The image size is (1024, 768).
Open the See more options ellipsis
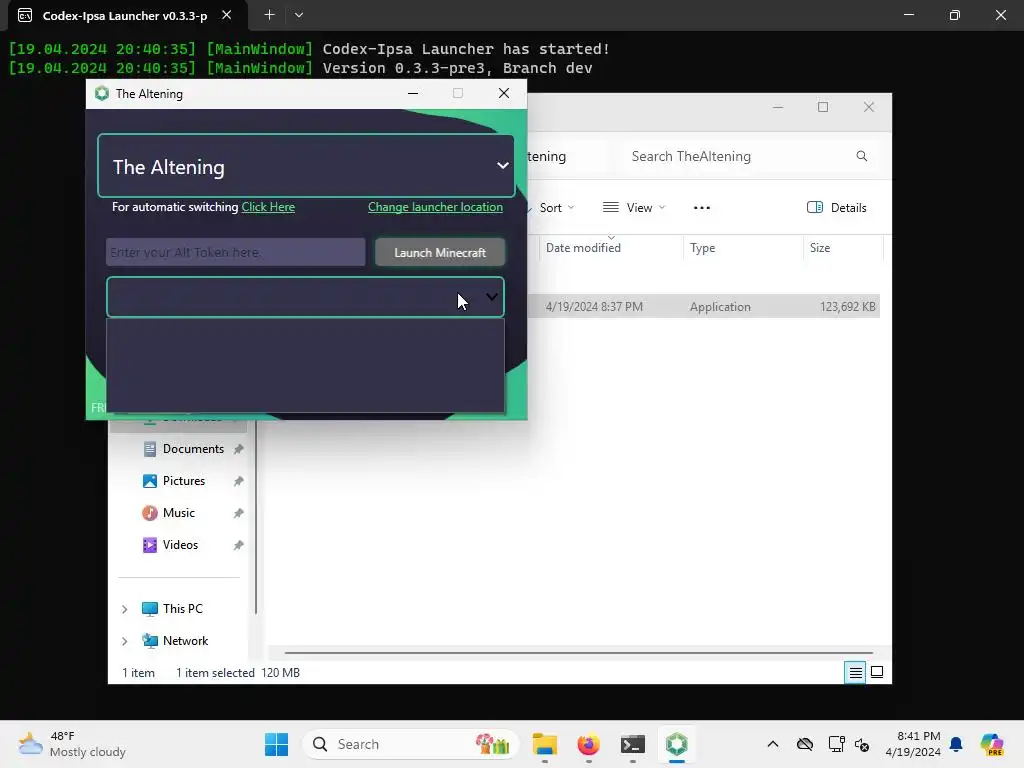point(701,208)
